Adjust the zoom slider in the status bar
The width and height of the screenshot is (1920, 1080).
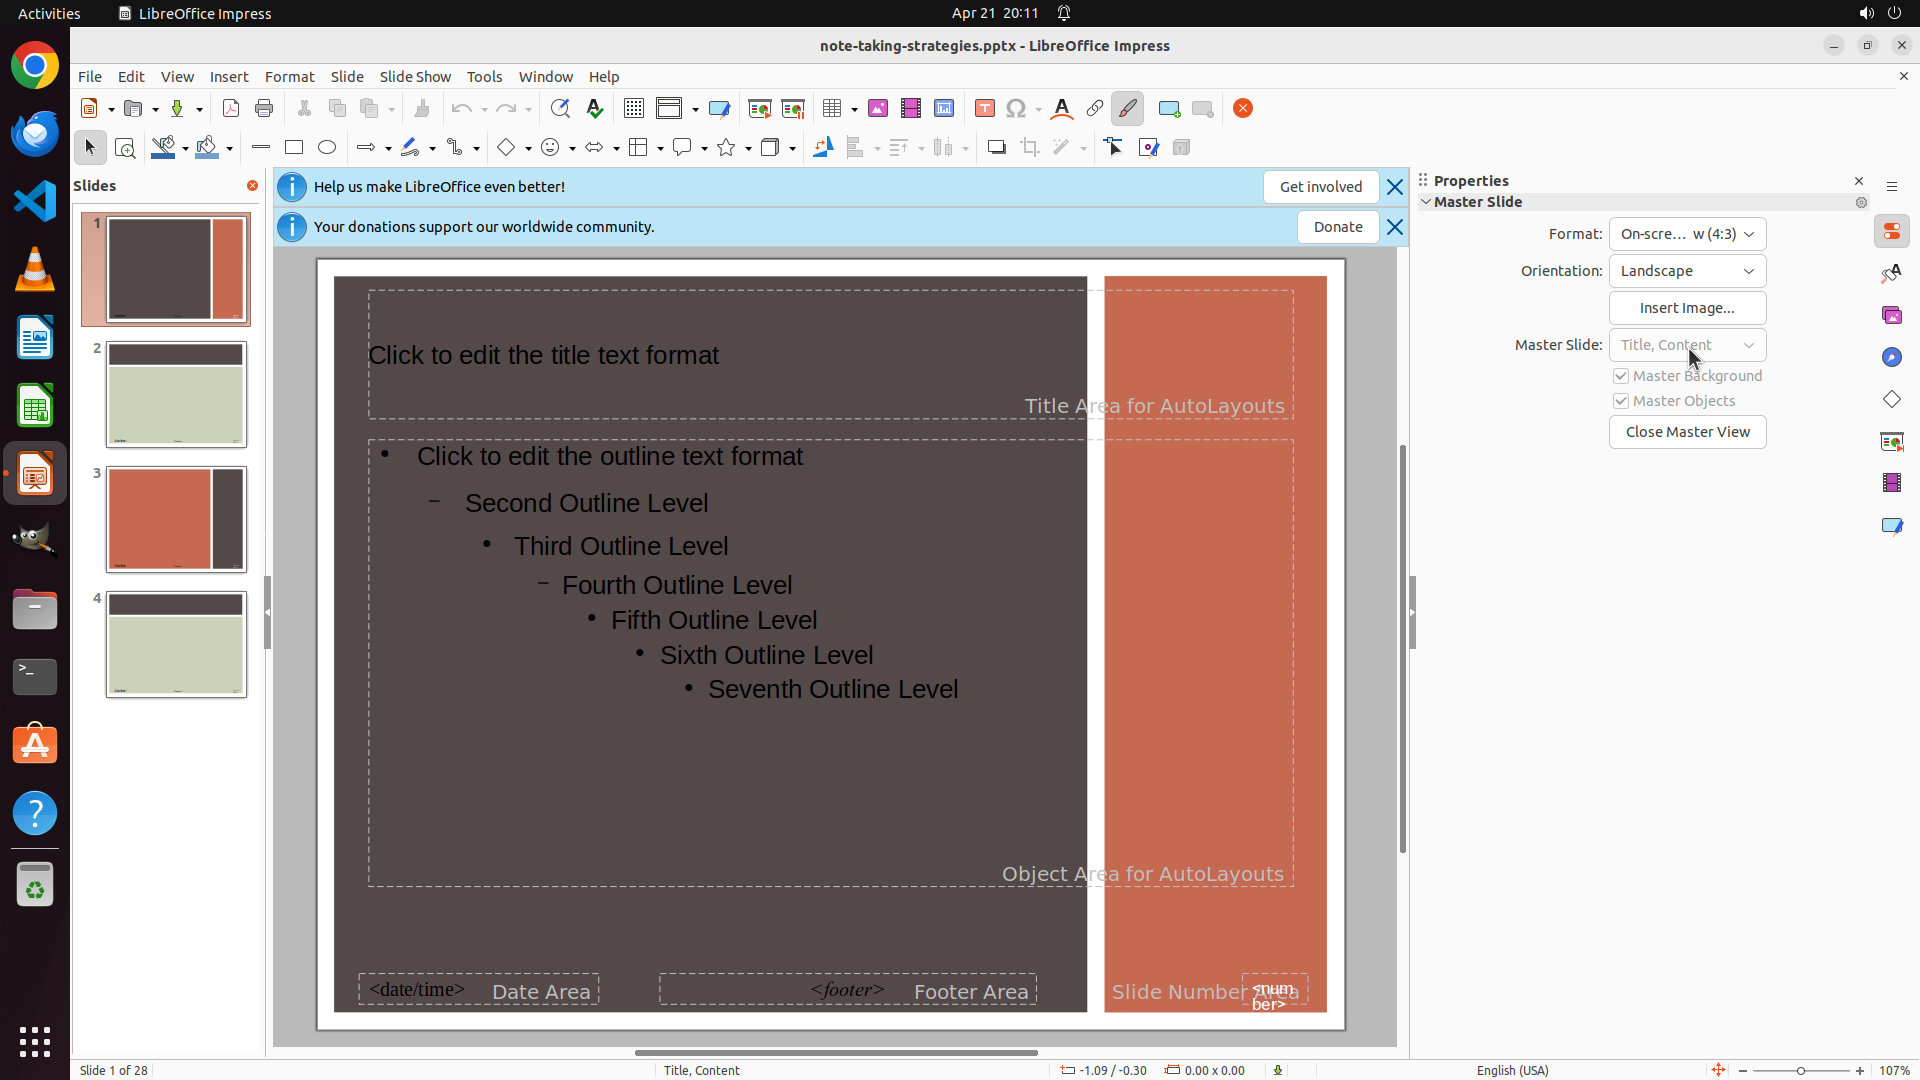coord(1800,1071)
